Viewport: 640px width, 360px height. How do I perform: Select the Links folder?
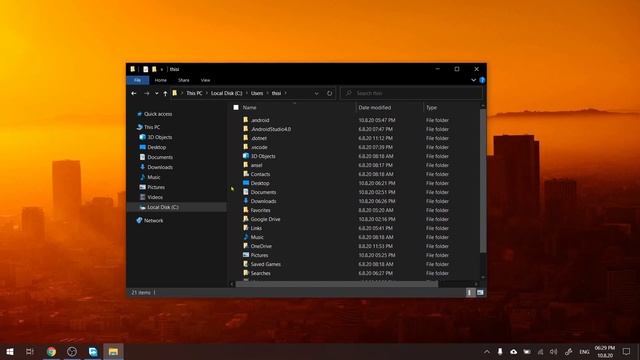[256, 228]
